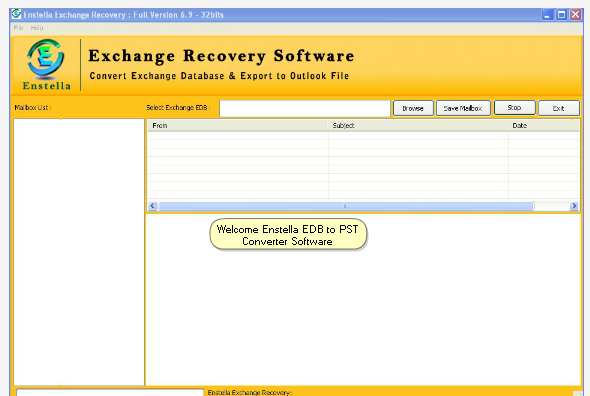Click the Select Exchange EDB label
The height and width of the screenshot is (396, 590).
click(178, 108)
